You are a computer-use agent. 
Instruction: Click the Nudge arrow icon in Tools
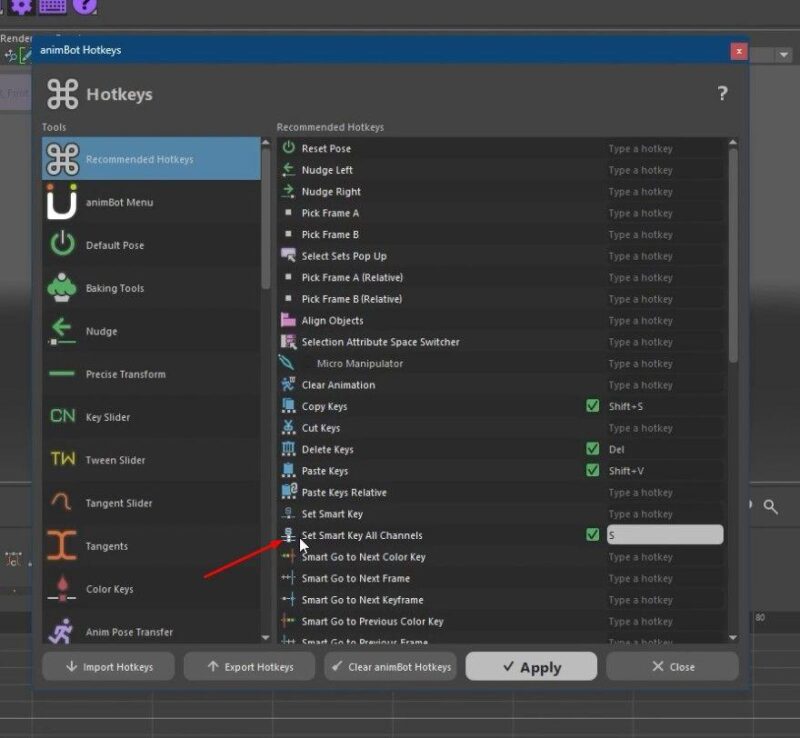click(62, 331)
